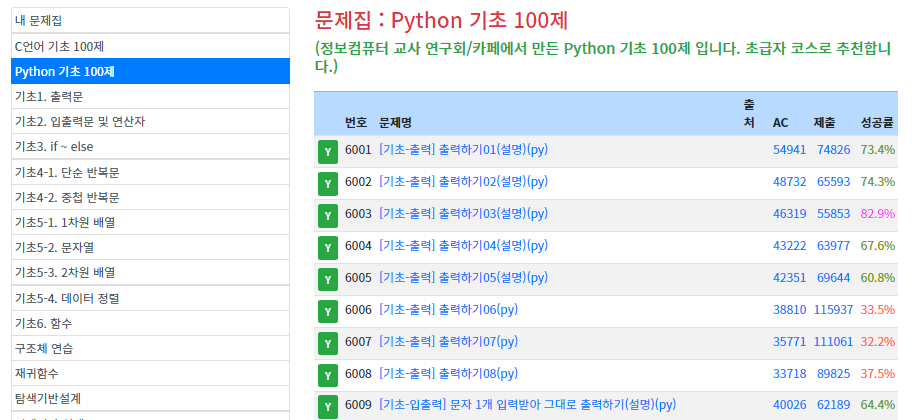Click the green Y badge for problem 6002
923x420 pixels.
[x=328, y=184]
